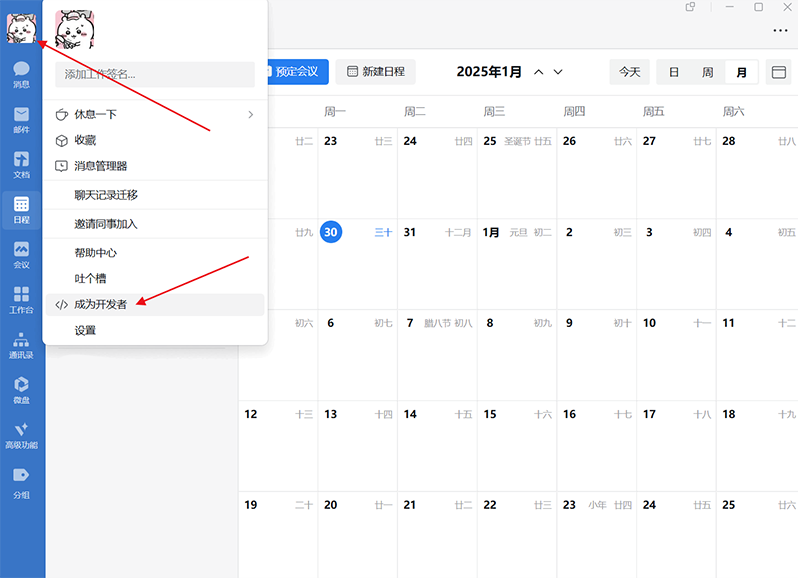Open 消息管理器 from the menu
Image resolution: width=798 pixels, height=578 pixels.
coord(155,166)
